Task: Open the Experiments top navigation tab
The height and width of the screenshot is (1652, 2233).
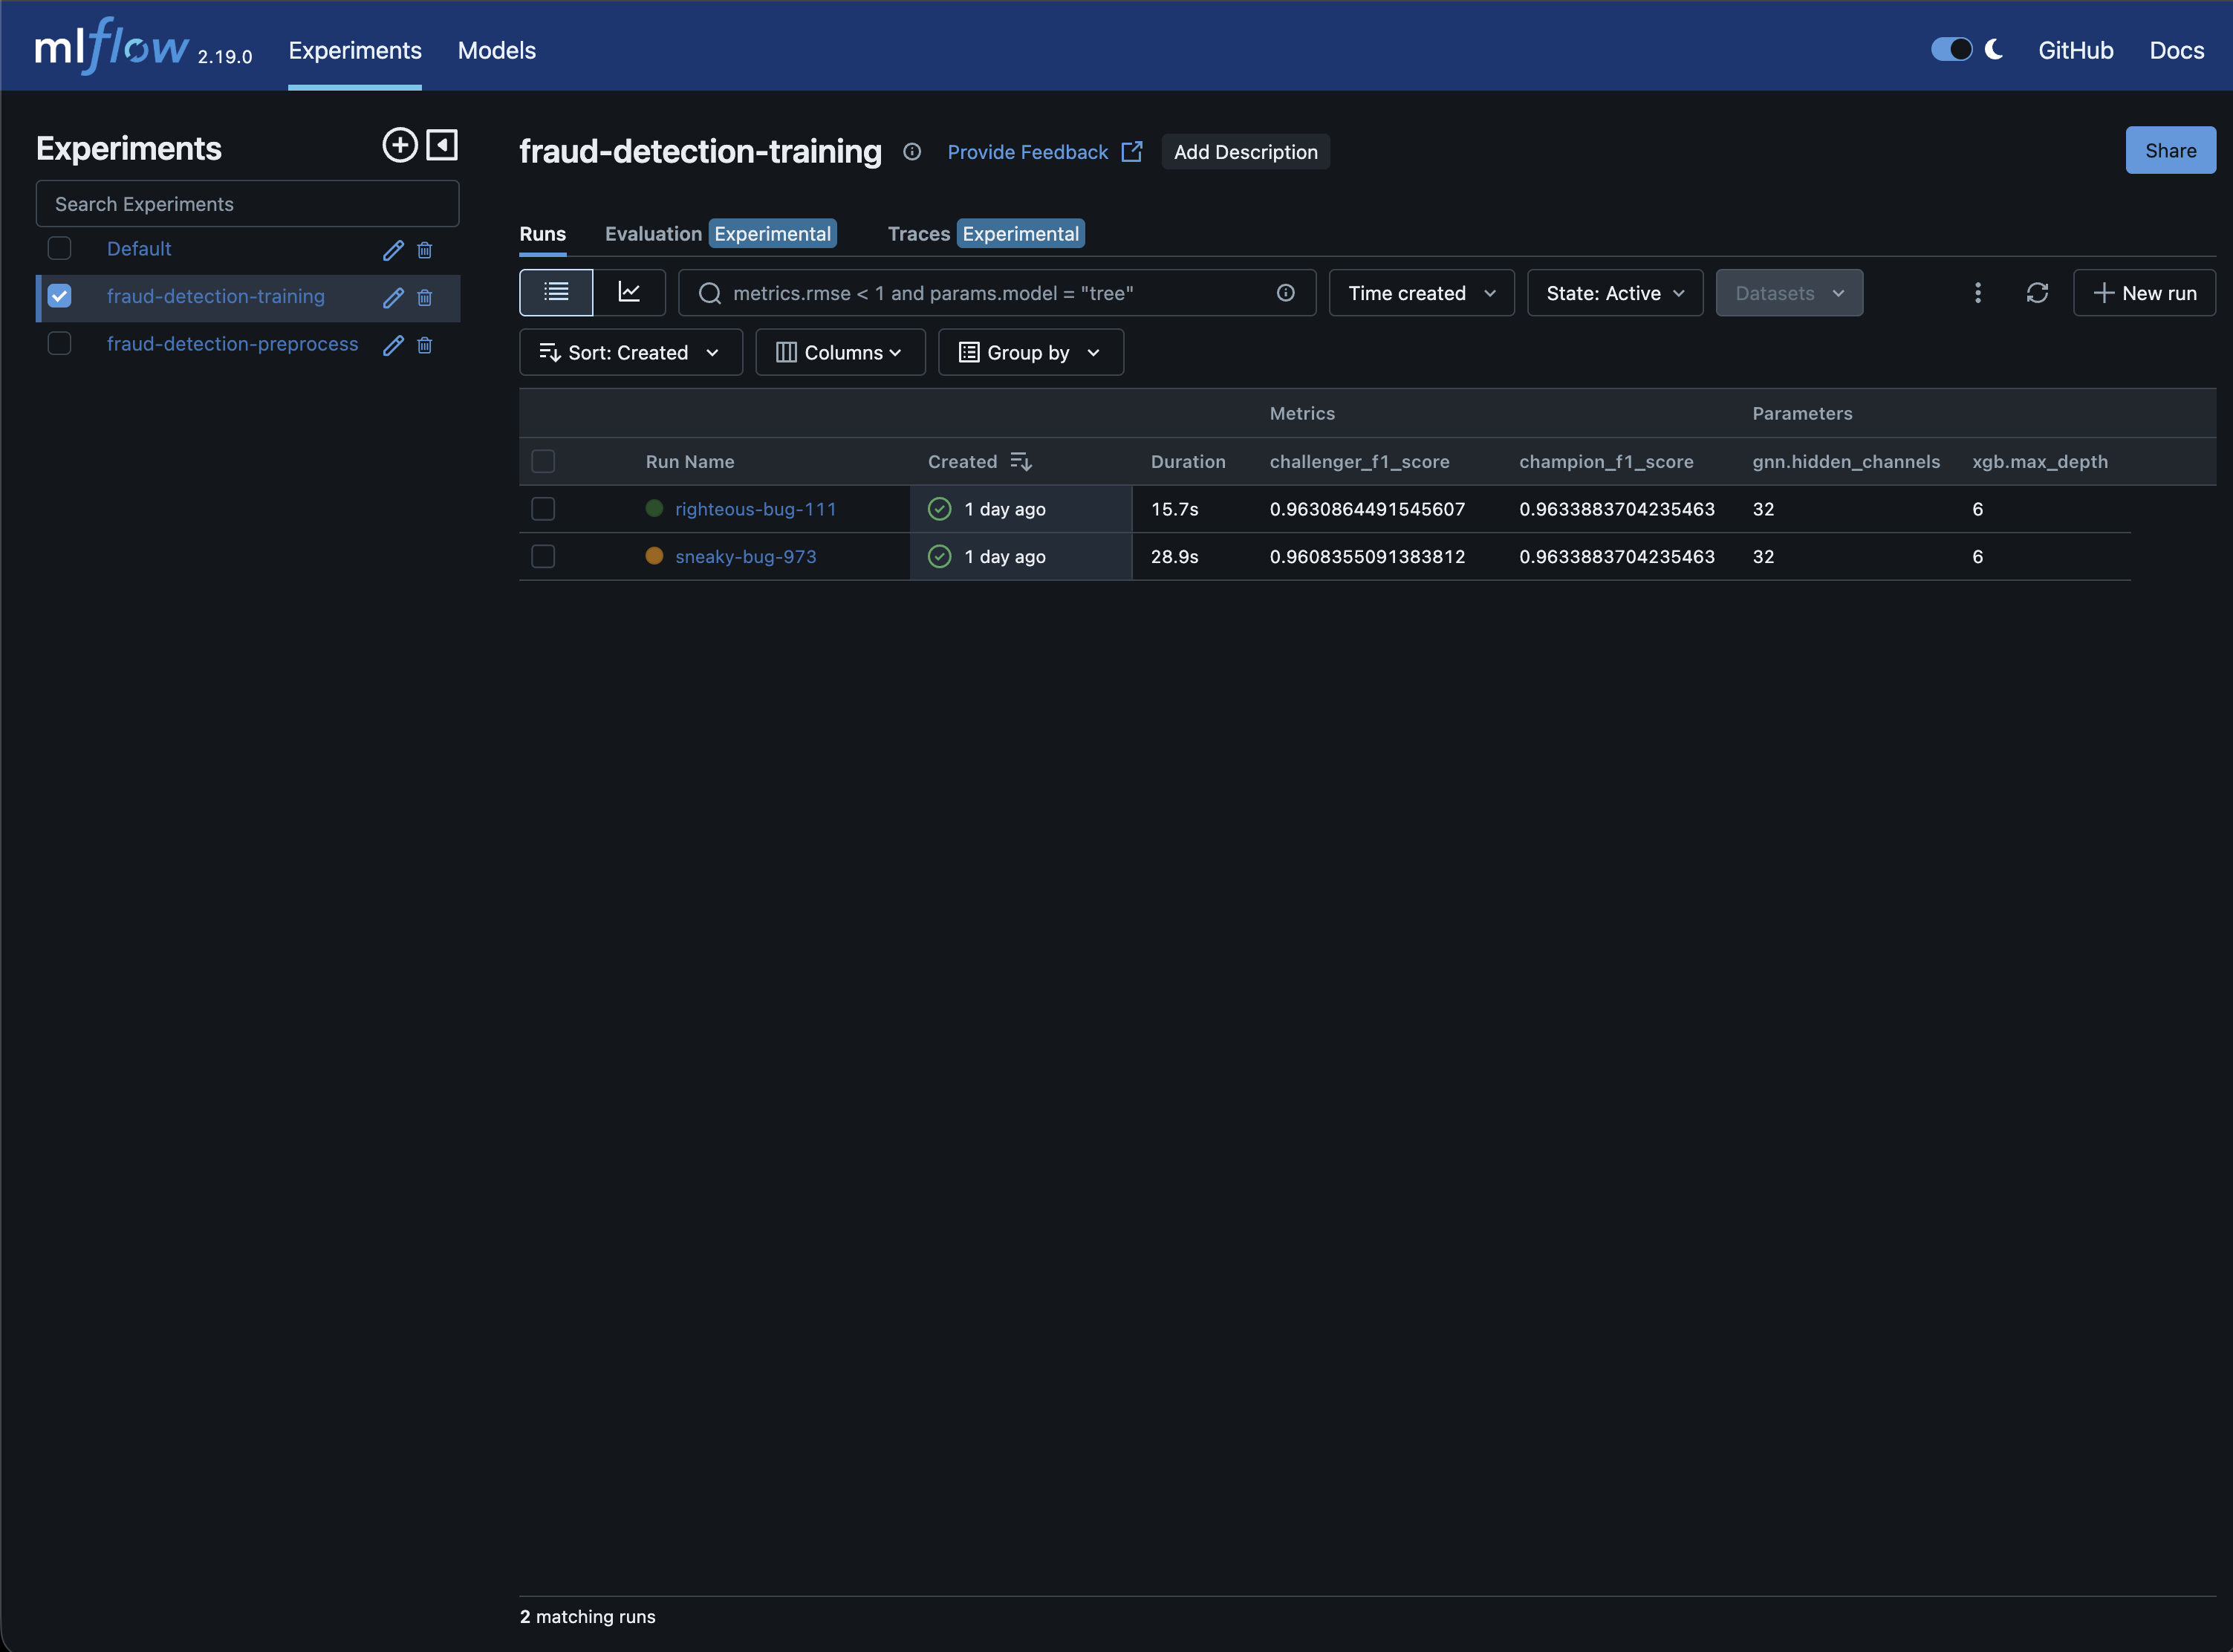Action: click(x=355, y=50)
